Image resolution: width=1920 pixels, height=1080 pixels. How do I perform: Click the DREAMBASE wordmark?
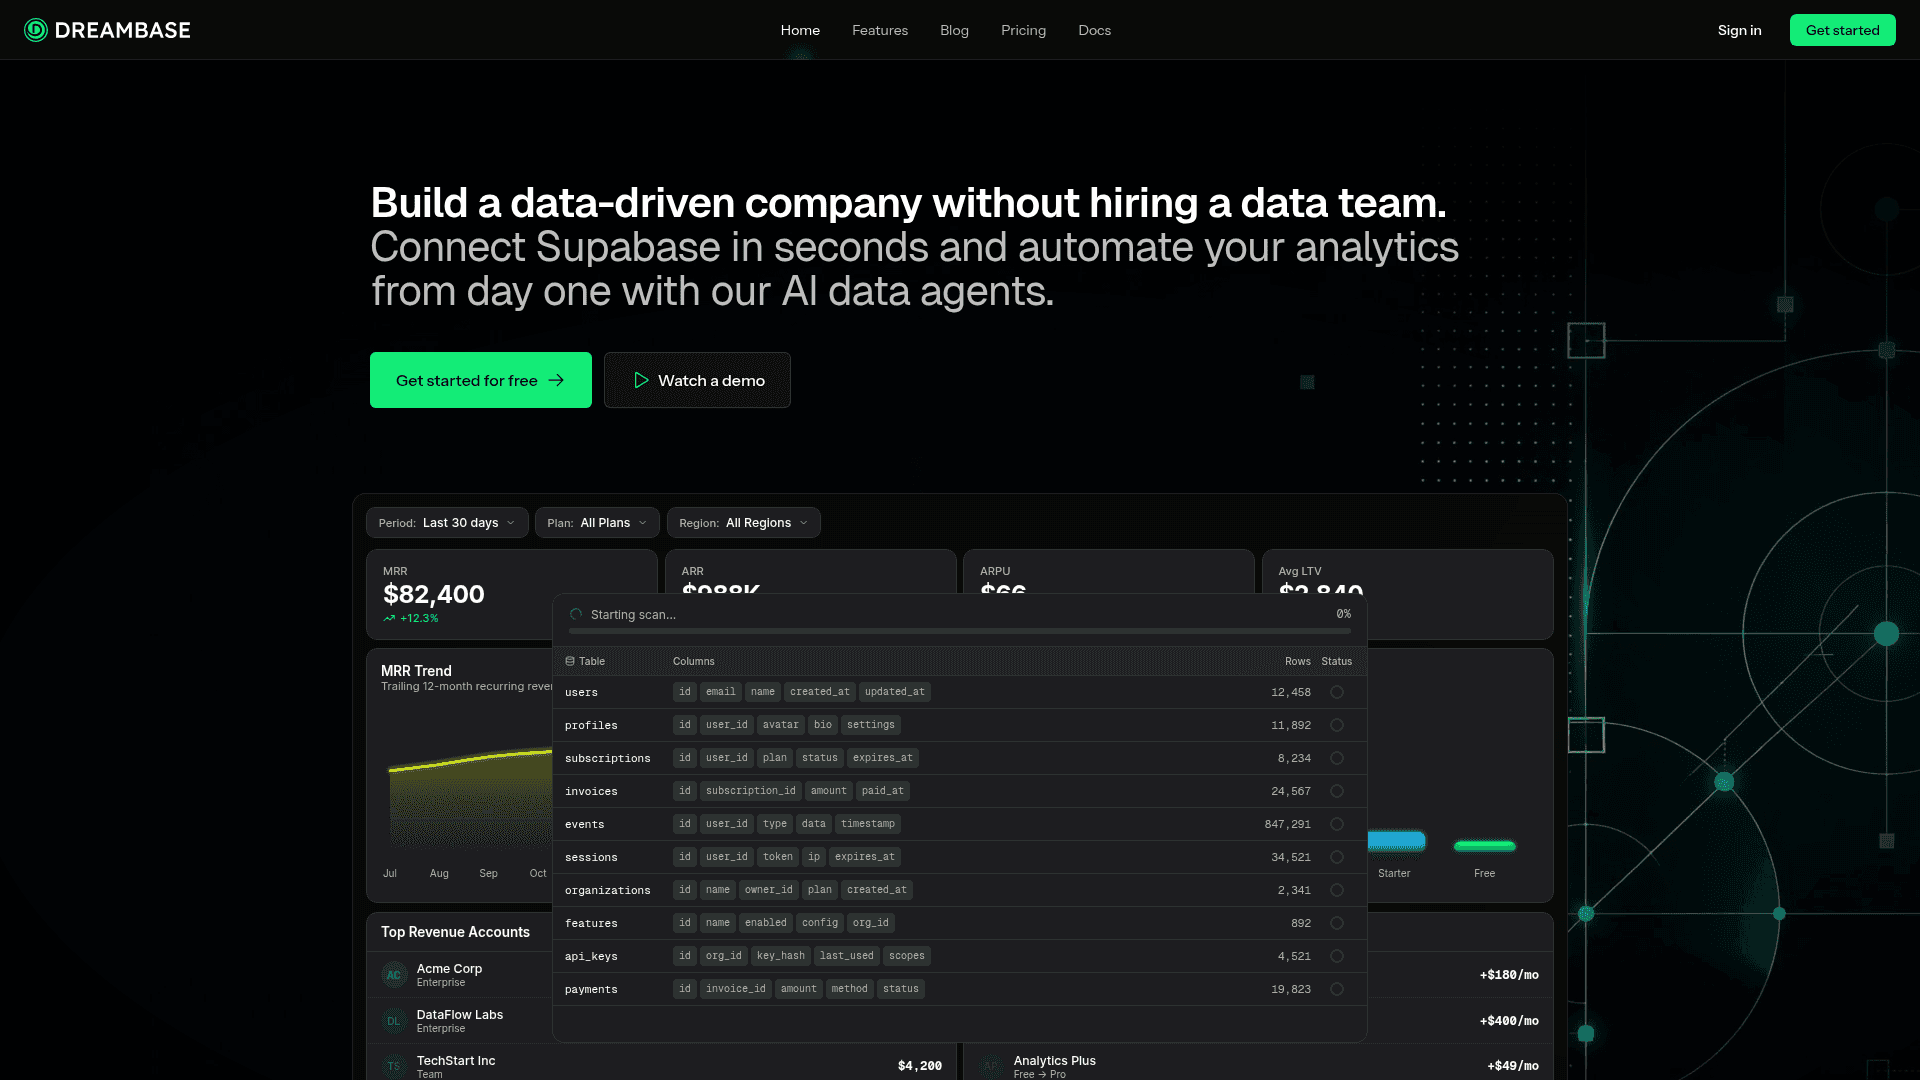click(123, 30)
